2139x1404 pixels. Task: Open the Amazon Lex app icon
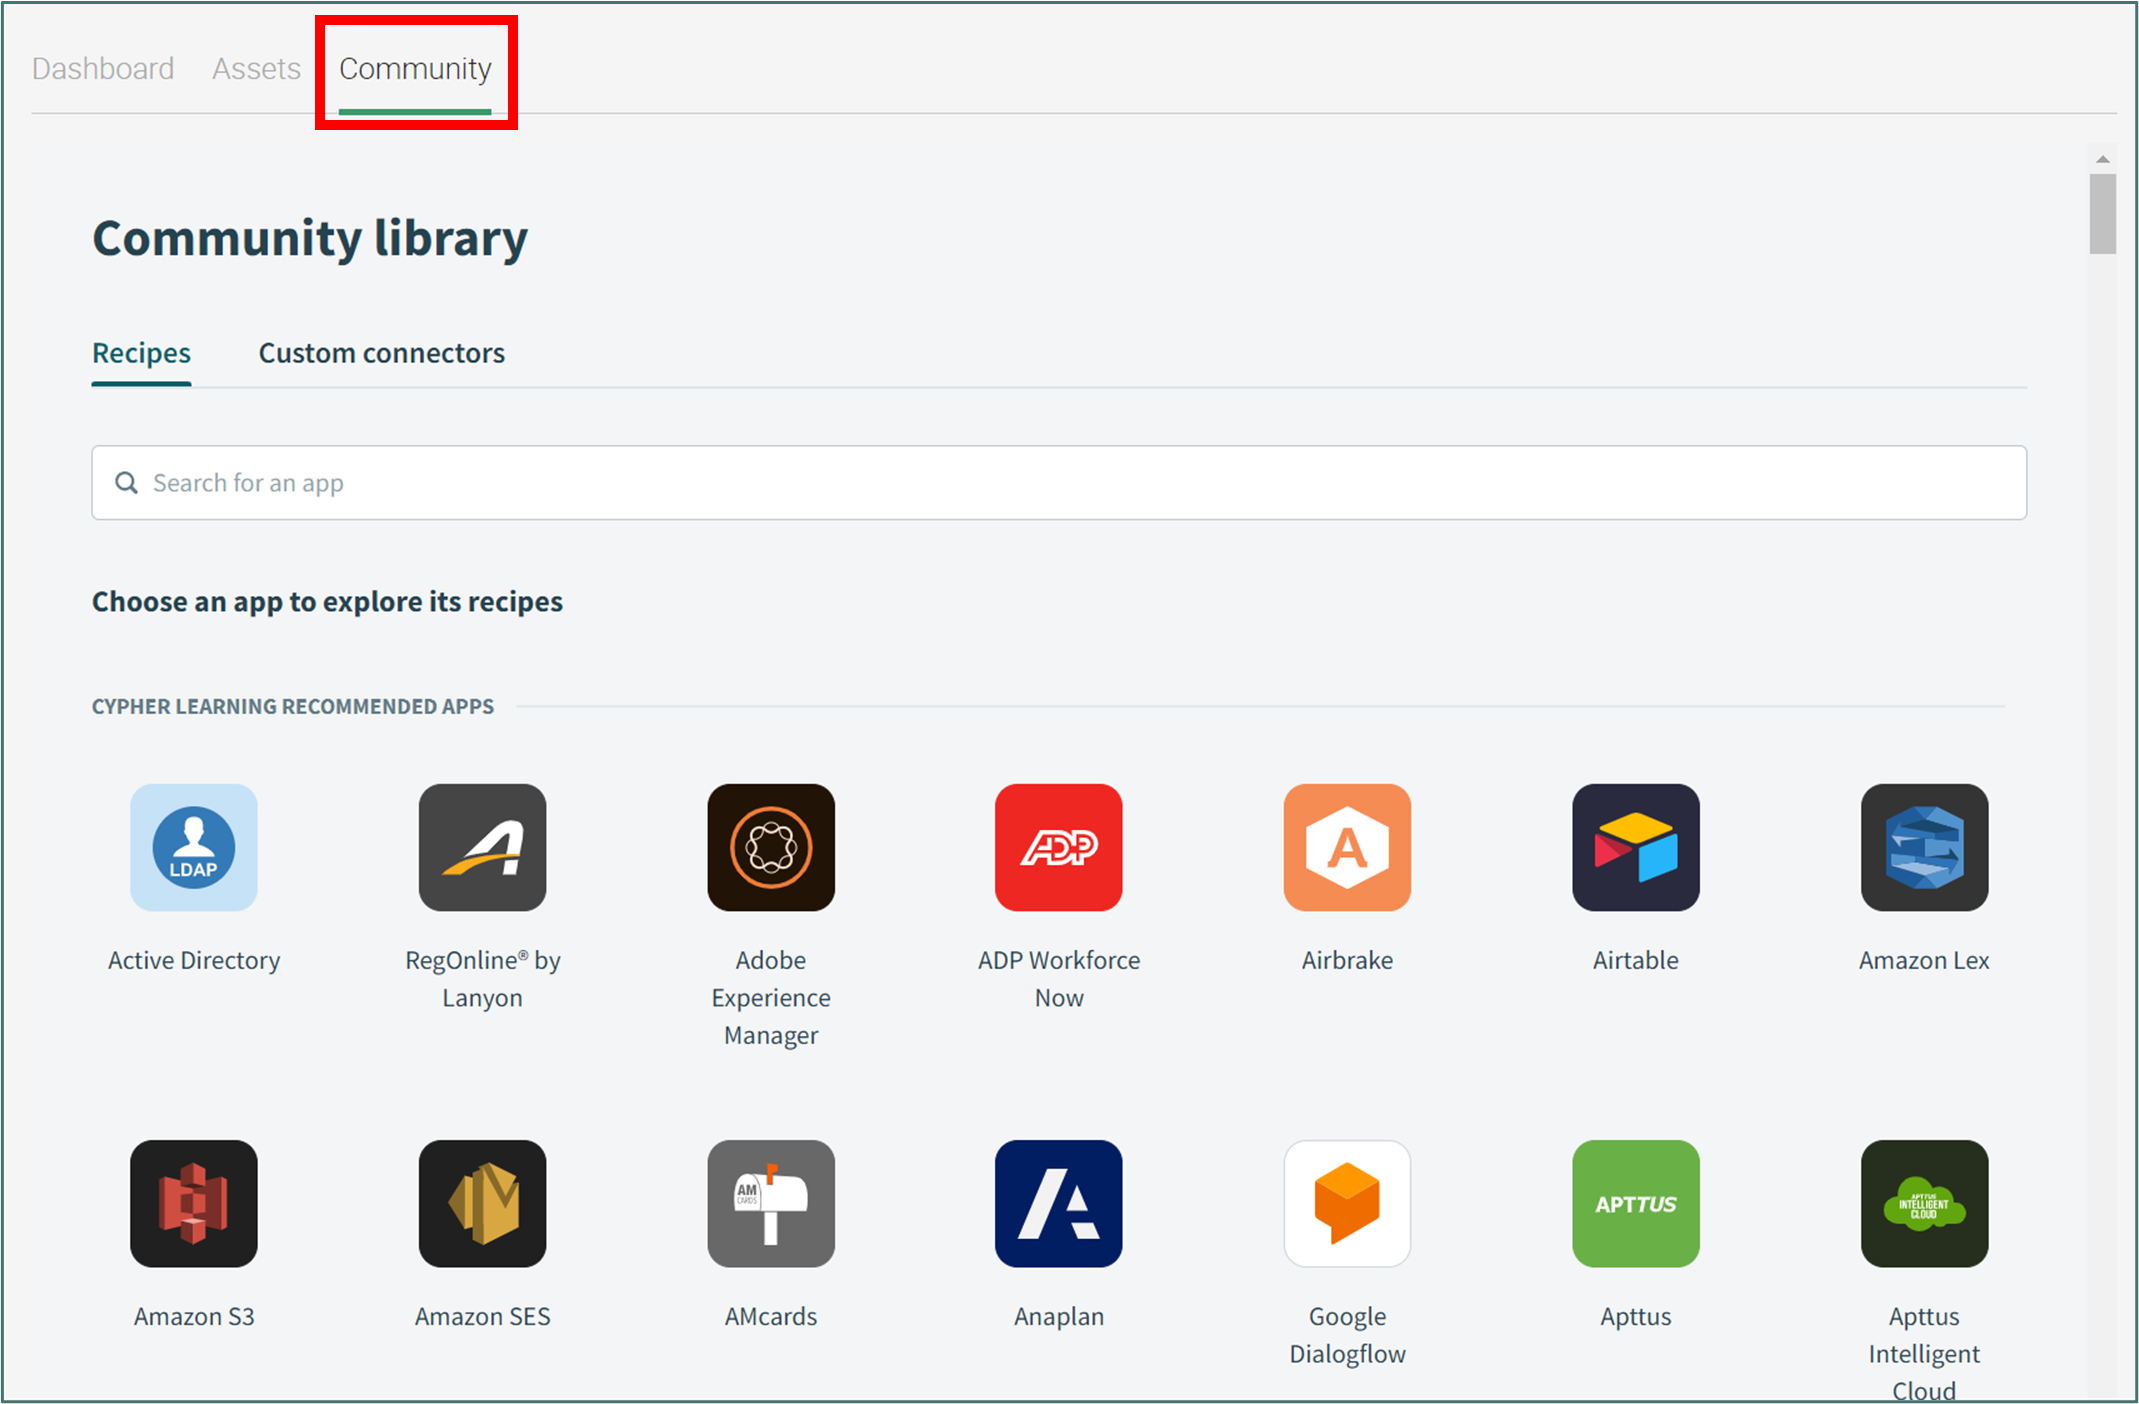pyautogui.click(x=1924, y=847)
